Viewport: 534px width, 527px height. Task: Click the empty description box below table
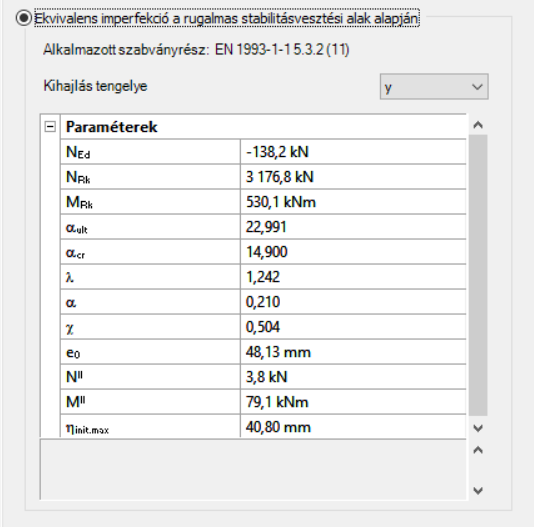pyautogui.click(x=253, y=470)
